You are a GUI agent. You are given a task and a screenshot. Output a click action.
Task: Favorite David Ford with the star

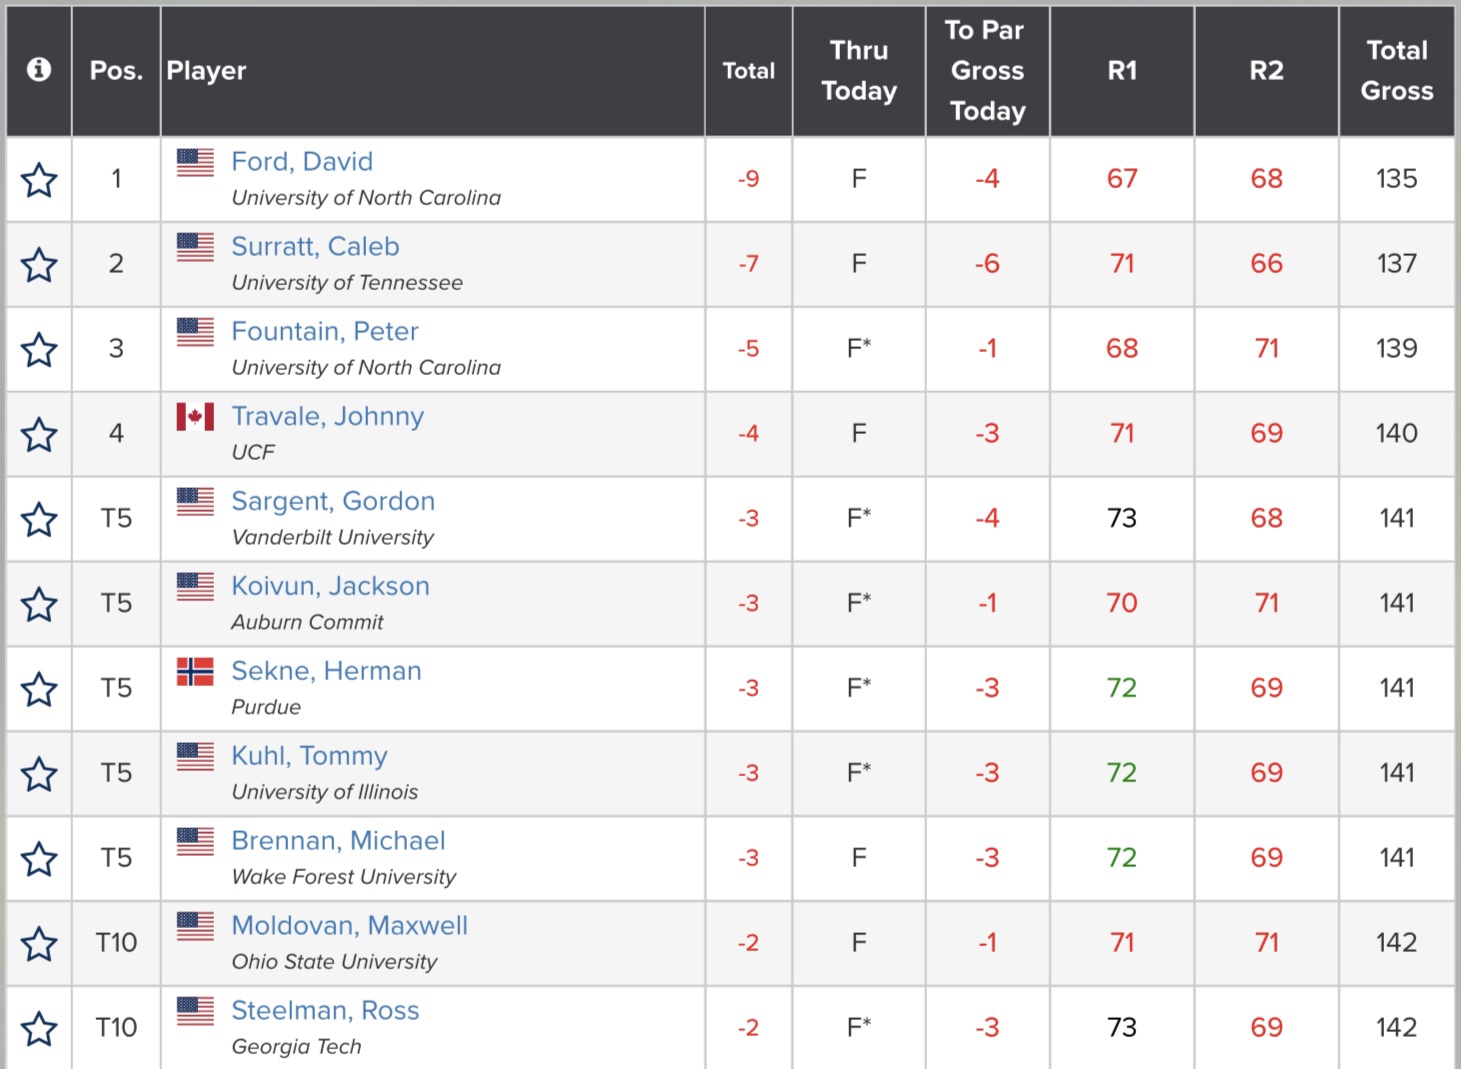tap(39, 180)
